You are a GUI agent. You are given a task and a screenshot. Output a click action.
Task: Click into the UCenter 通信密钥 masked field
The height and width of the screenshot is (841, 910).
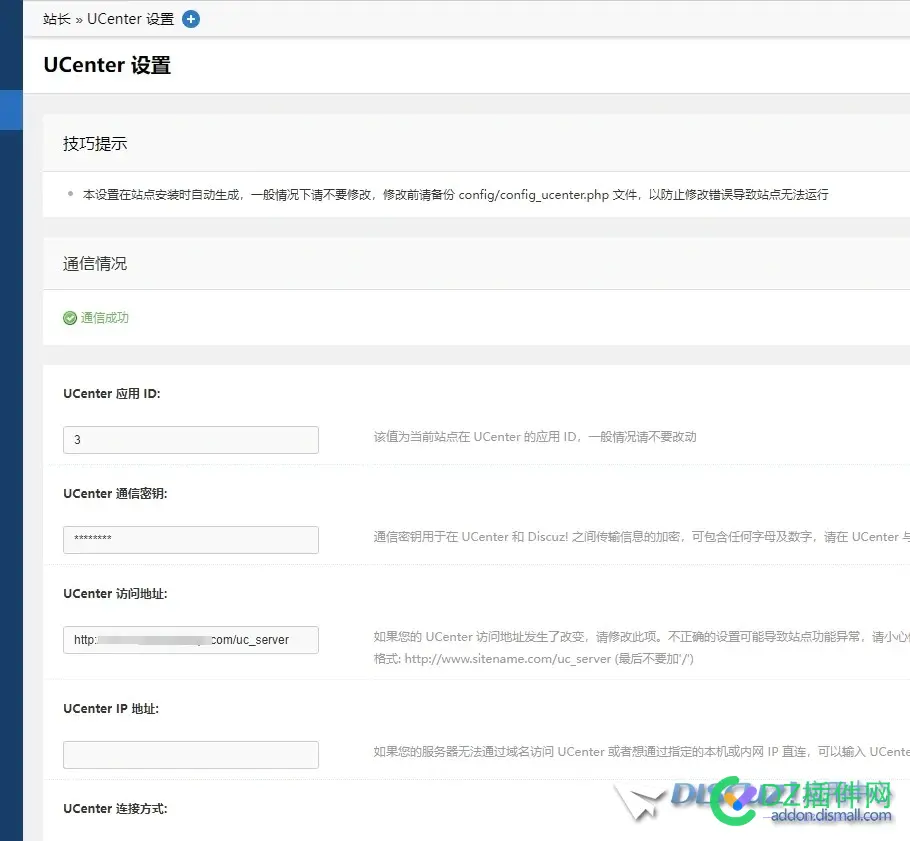[190, 540]
